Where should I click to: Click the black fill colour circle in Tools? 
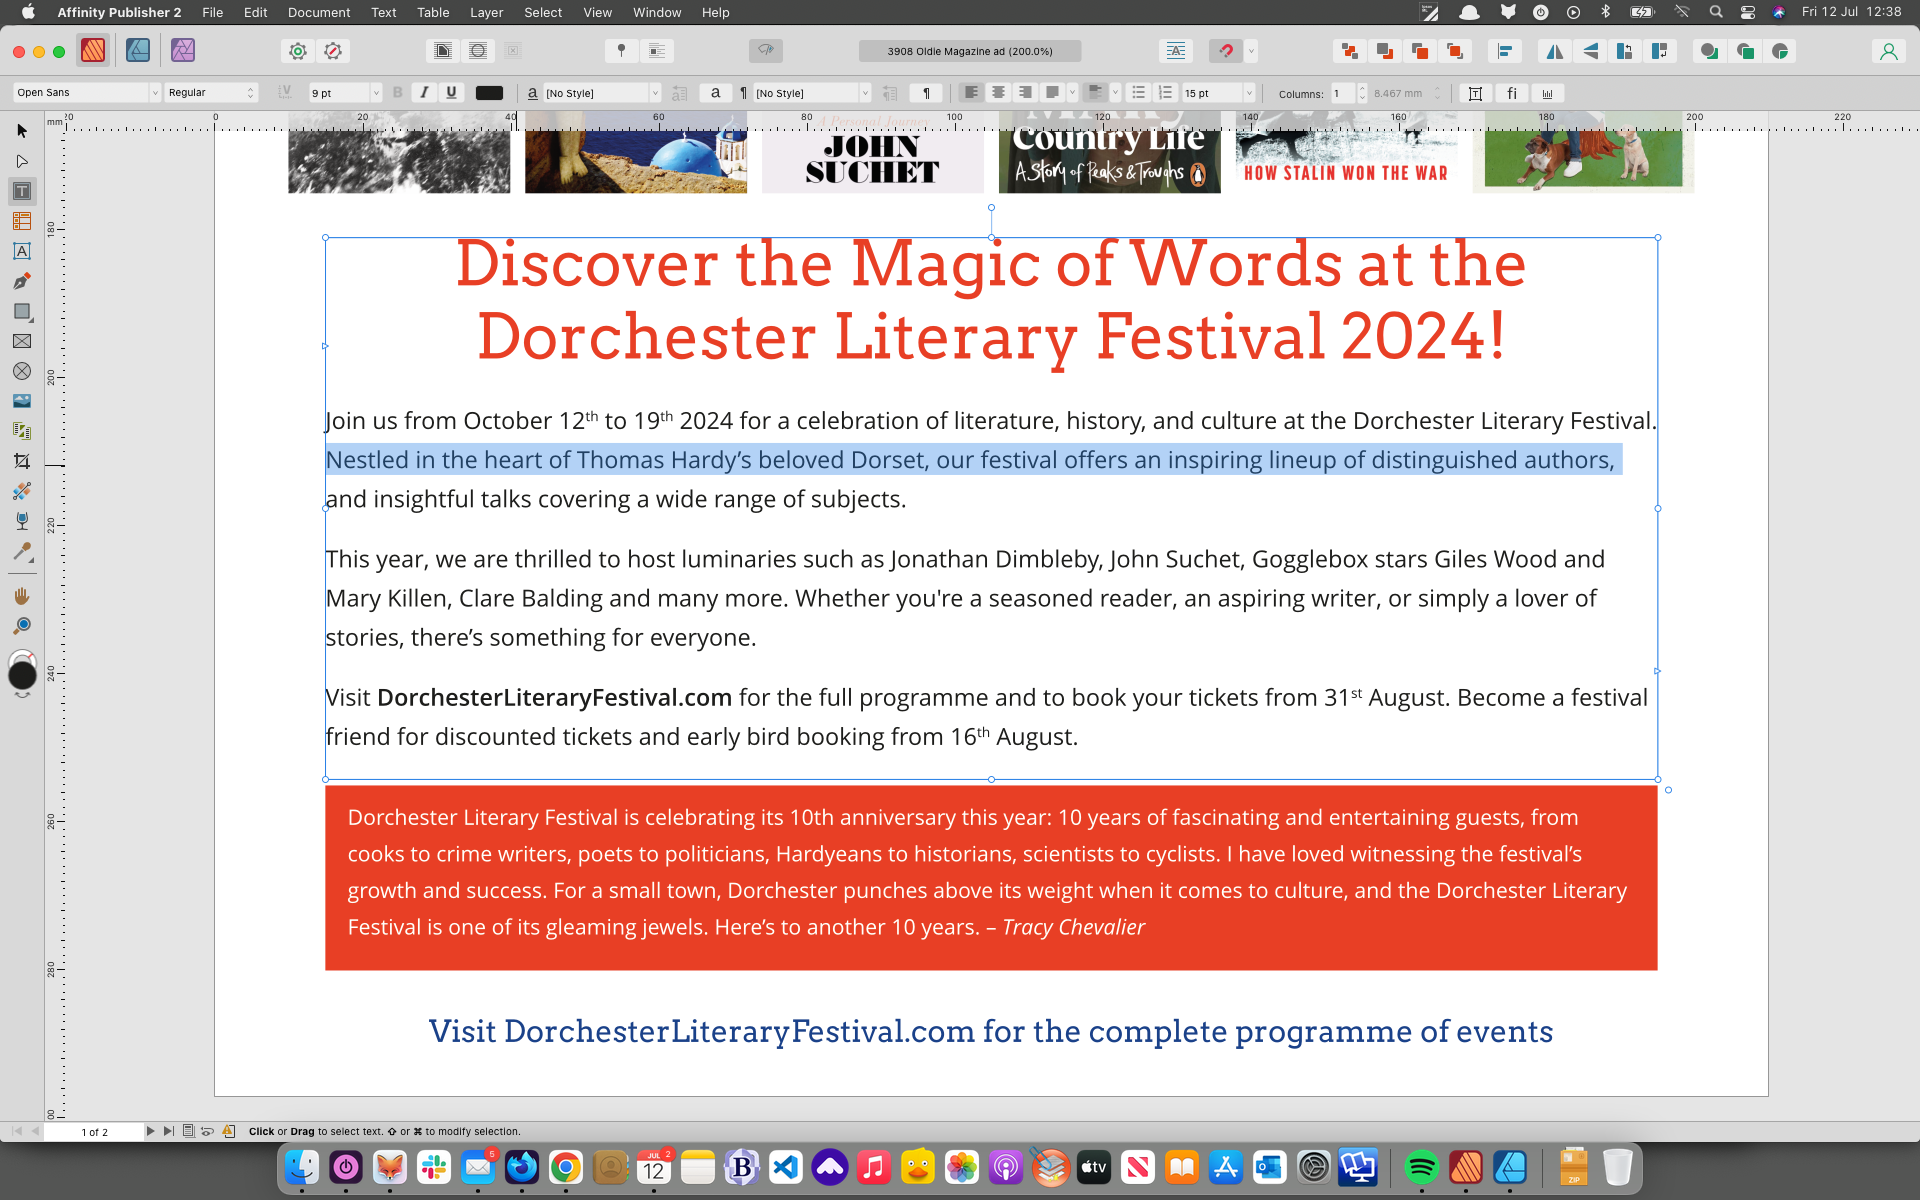click(x=22, y=676)
